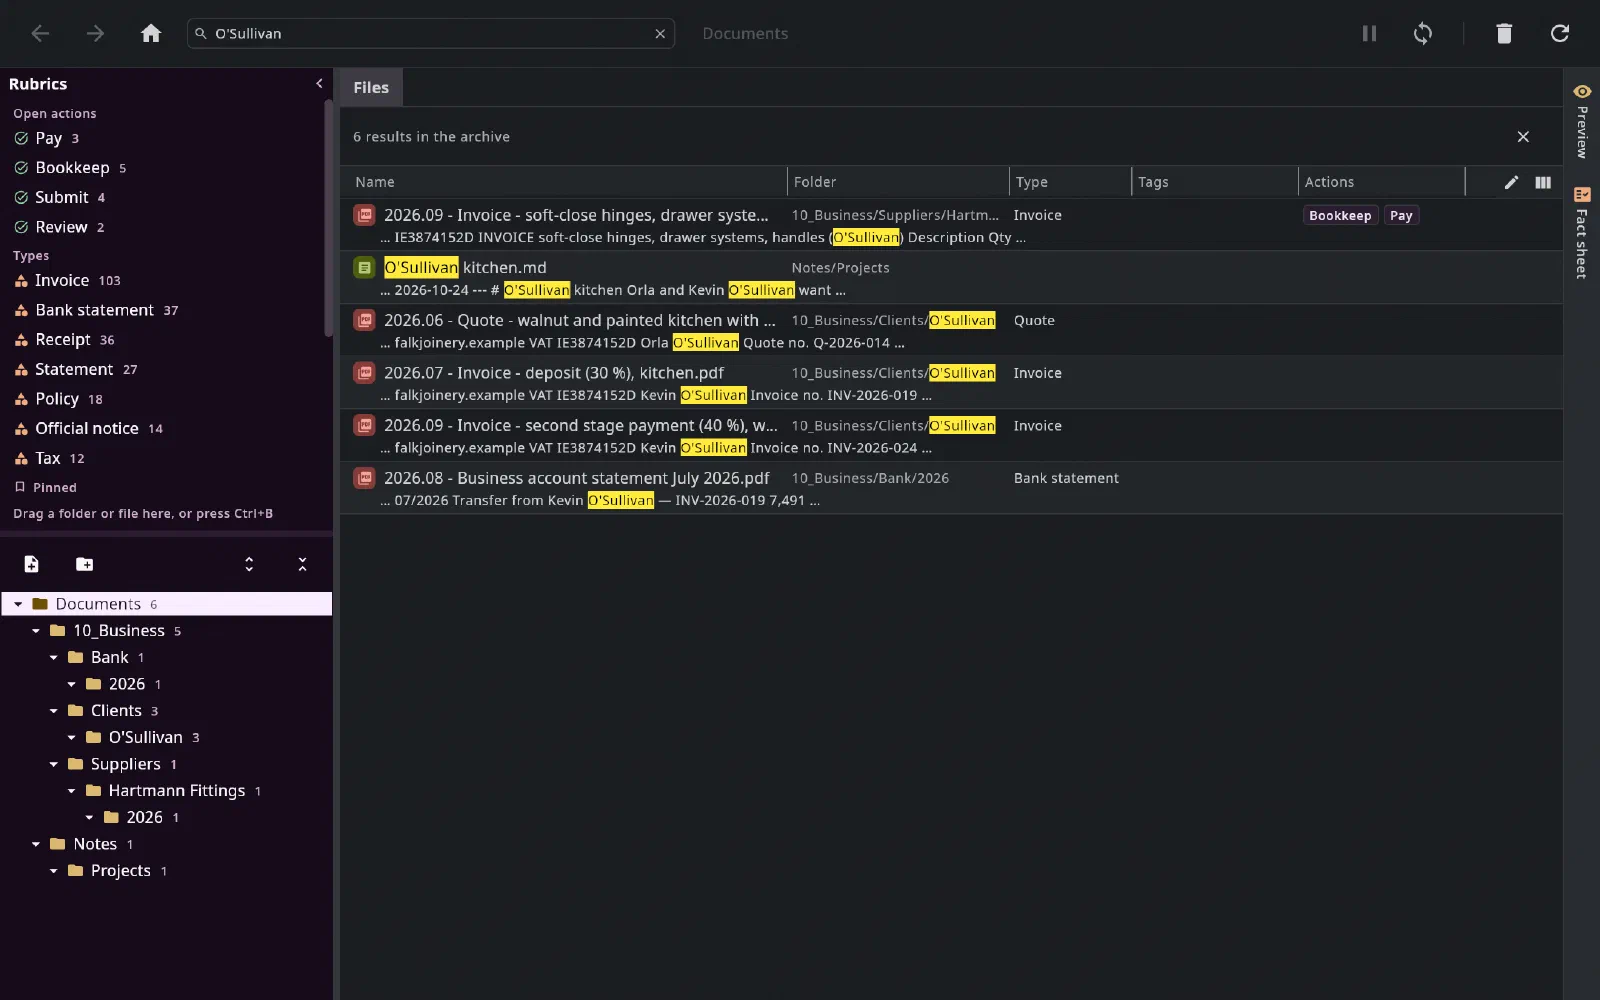
Task: Collapse the Notes folder
Action: 36,845
